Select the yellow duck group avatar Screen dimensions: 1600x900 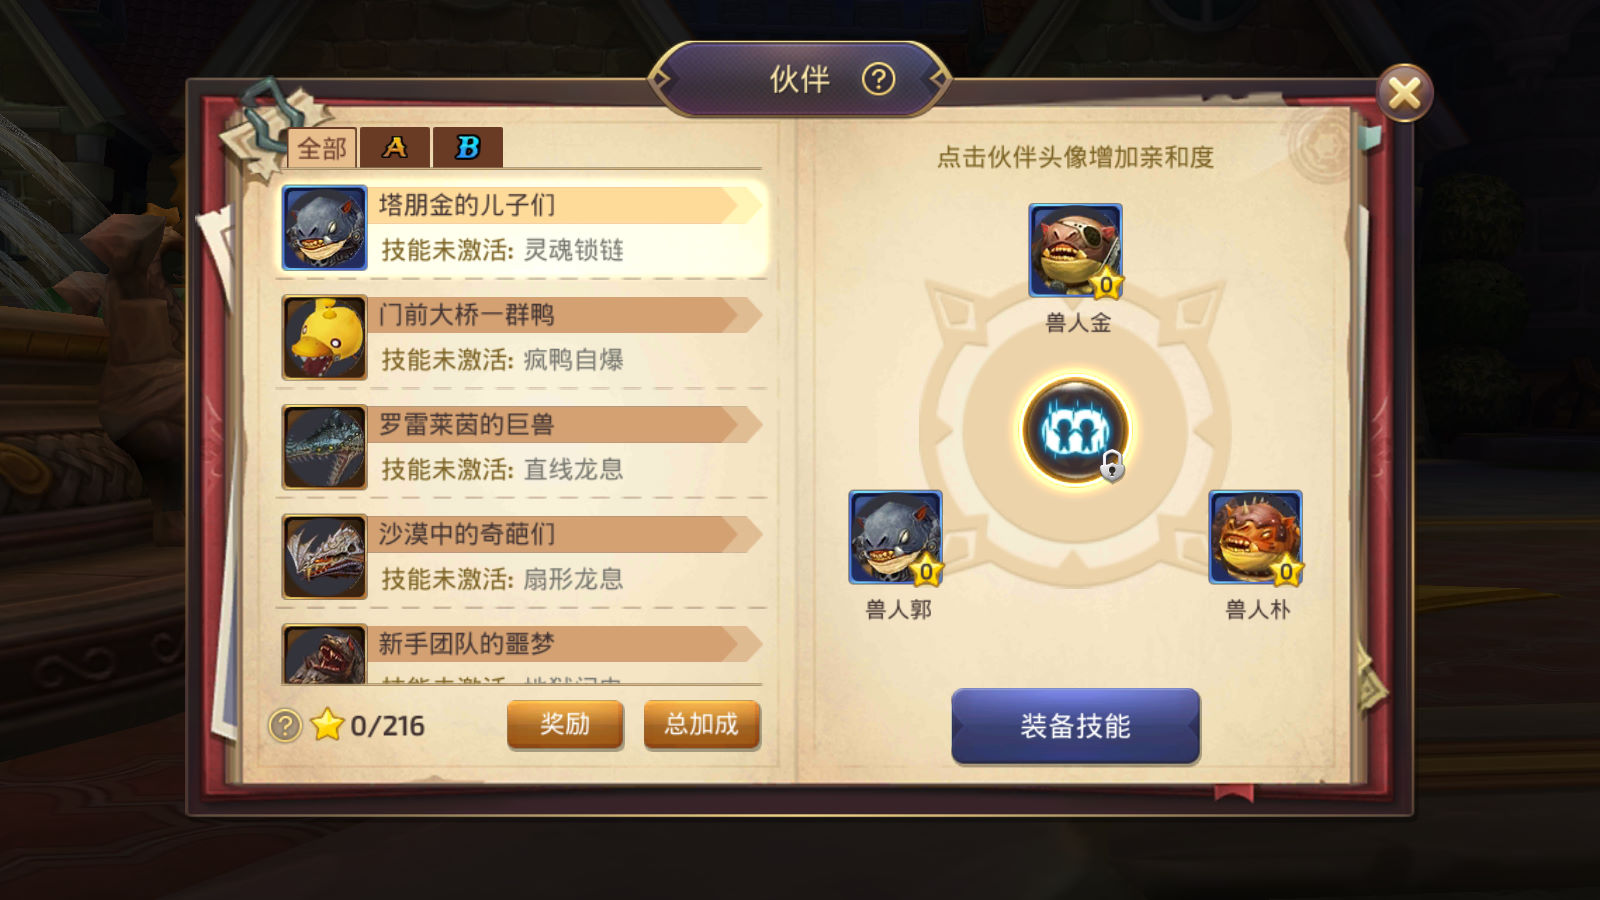pyautogui.click(x=324, y=338)
